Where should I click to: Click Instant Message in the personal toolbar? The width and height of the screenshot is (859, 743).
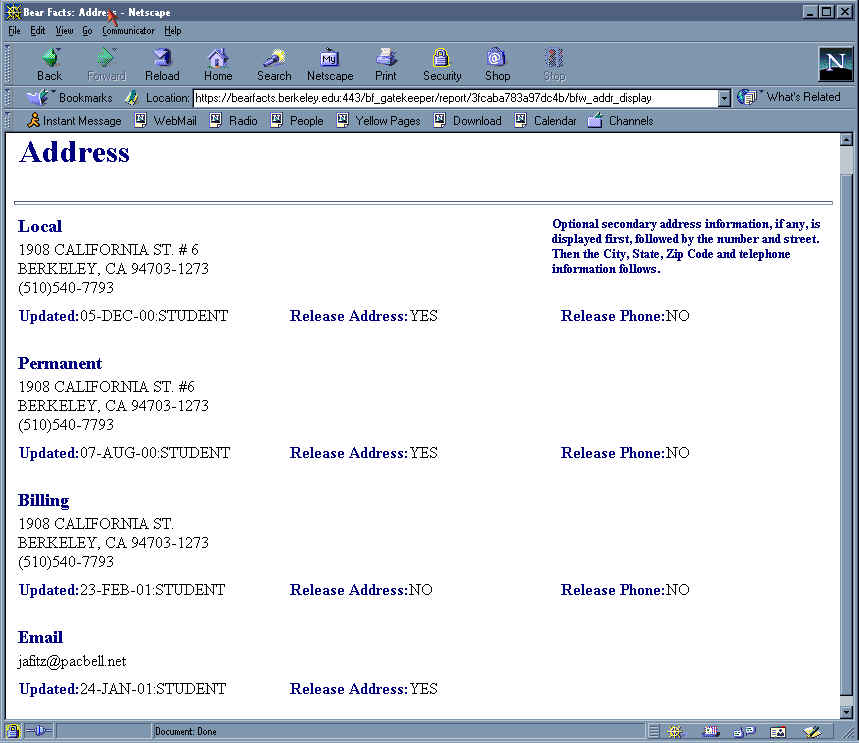click(x=74, y=121)
